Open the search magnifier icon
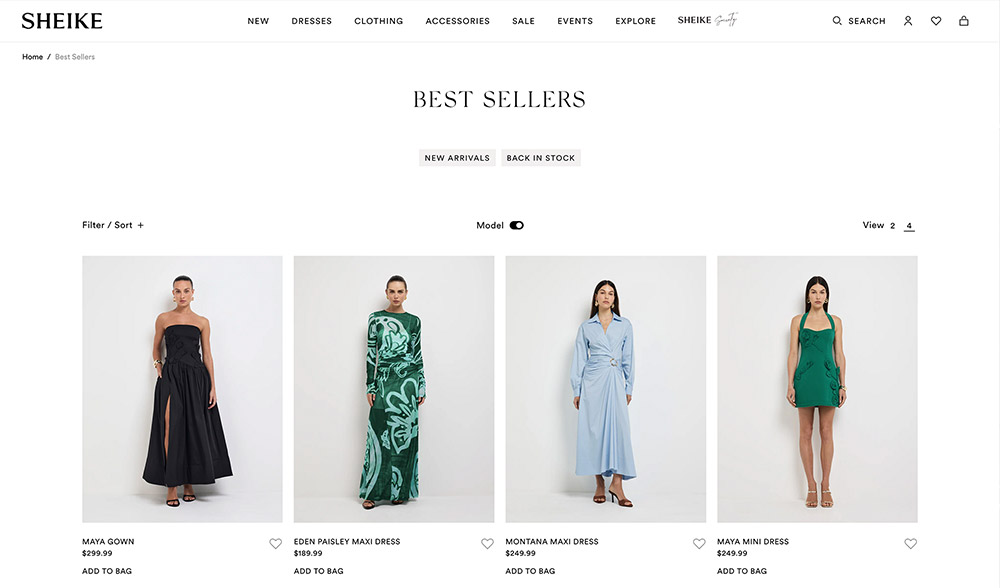The height and width of the screenshot is (588, 1000). 837,21
